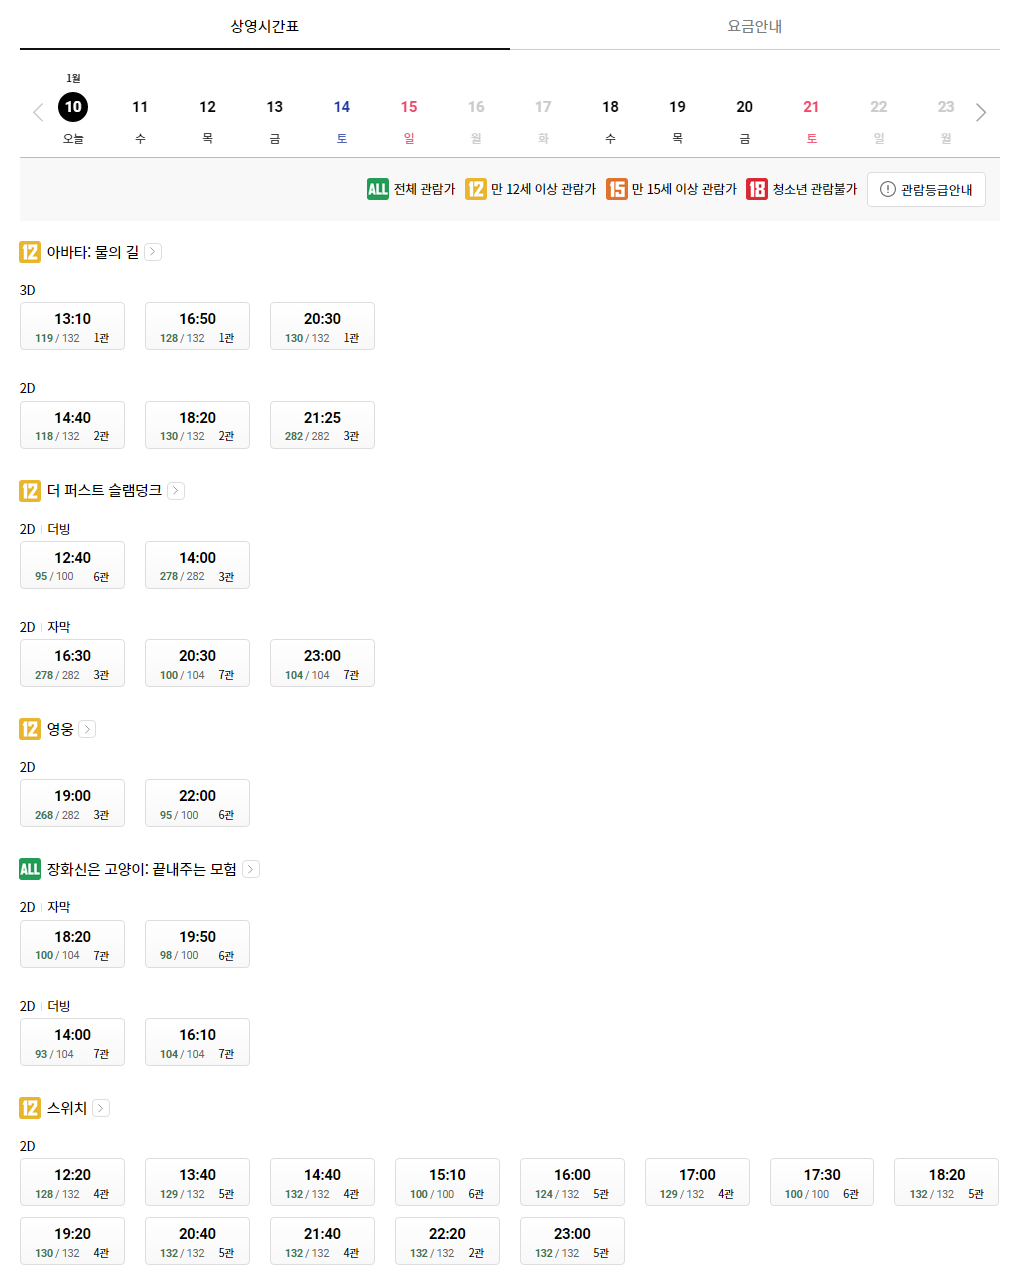Click the orange 15 rating legend icon
Image resolution: width=1020 pixels, height=1276 pixels.
(x=617, y=189)
